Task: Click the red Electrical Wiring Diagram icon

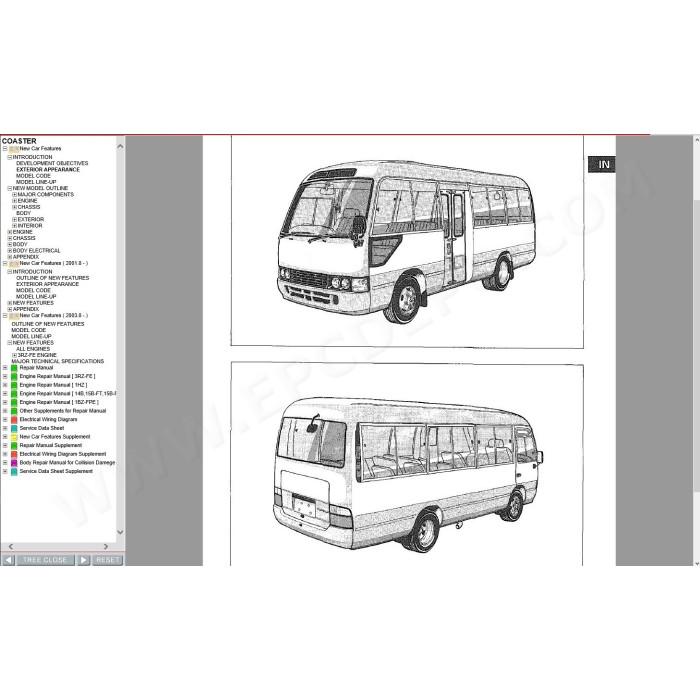Action: [x=14, y=420]
